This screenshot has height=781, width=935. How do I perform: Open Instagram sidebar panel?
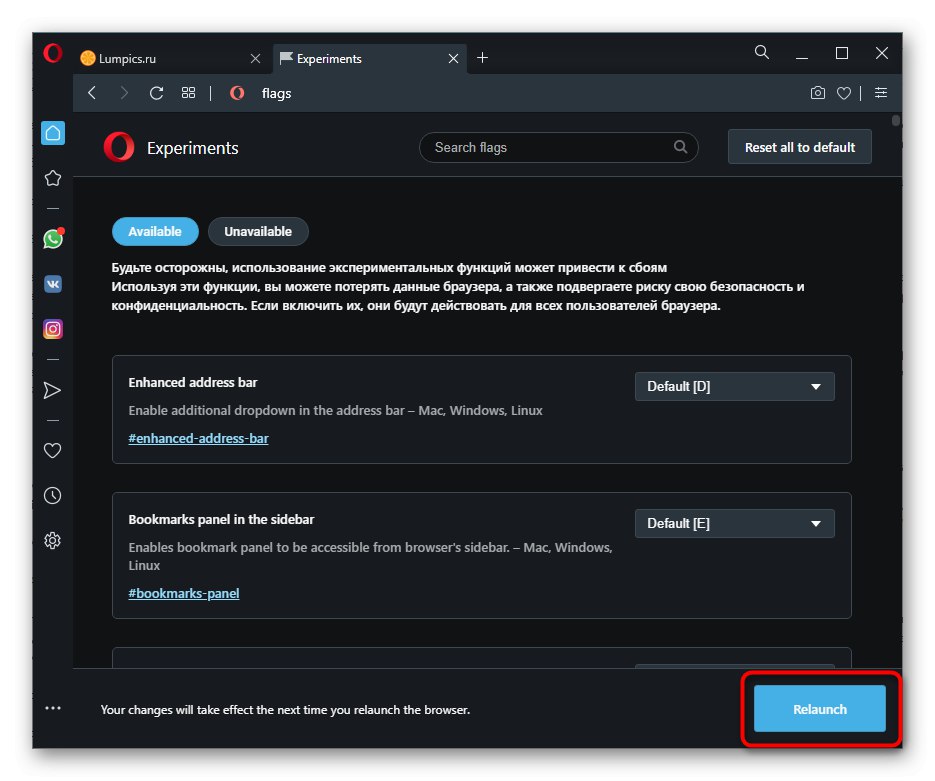tap(53, 328)
